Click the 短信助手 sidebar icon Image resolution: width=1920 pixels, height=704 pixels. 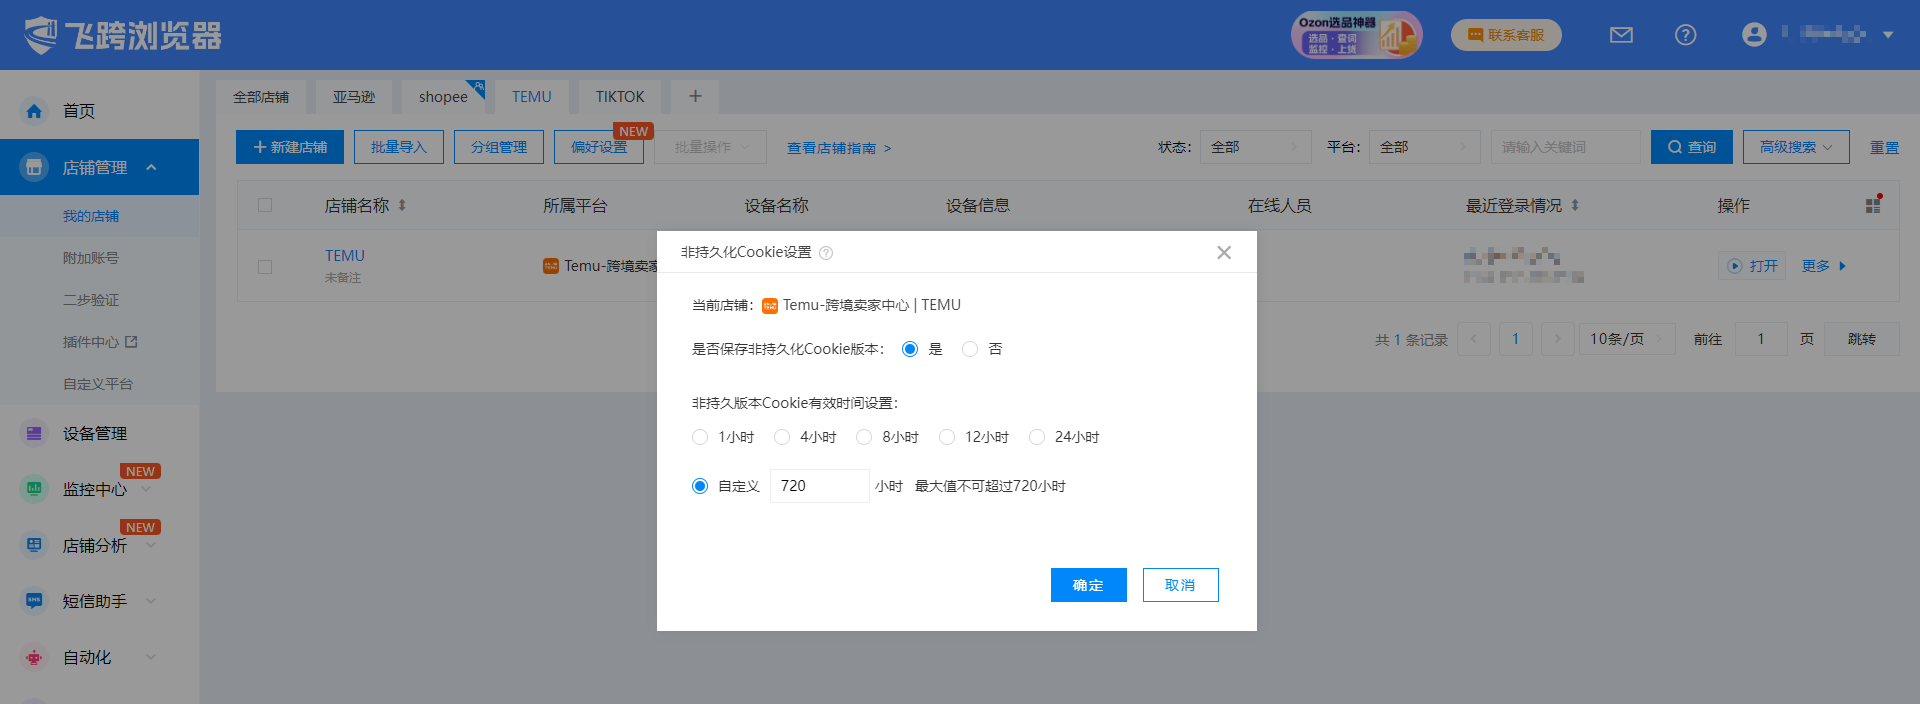[34, 601]
